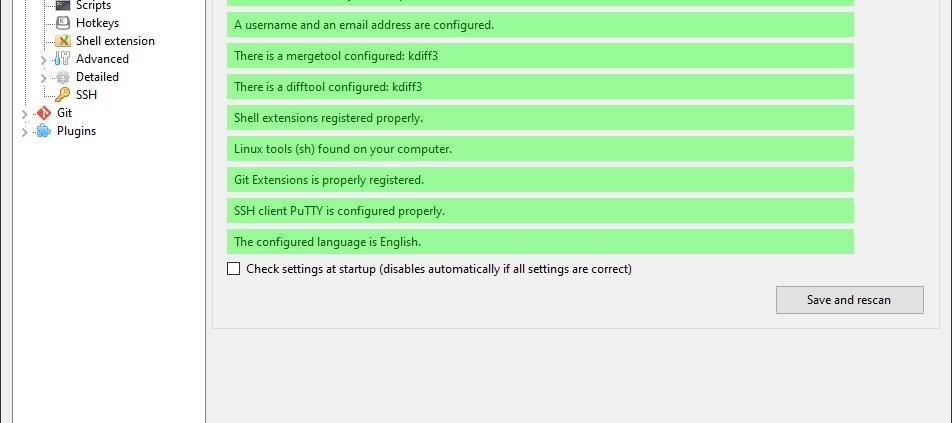The height and width of the screenshot is (423, 952).
Task: Click the mergetool configured kdiff3 message
Action: pos(540,56)
